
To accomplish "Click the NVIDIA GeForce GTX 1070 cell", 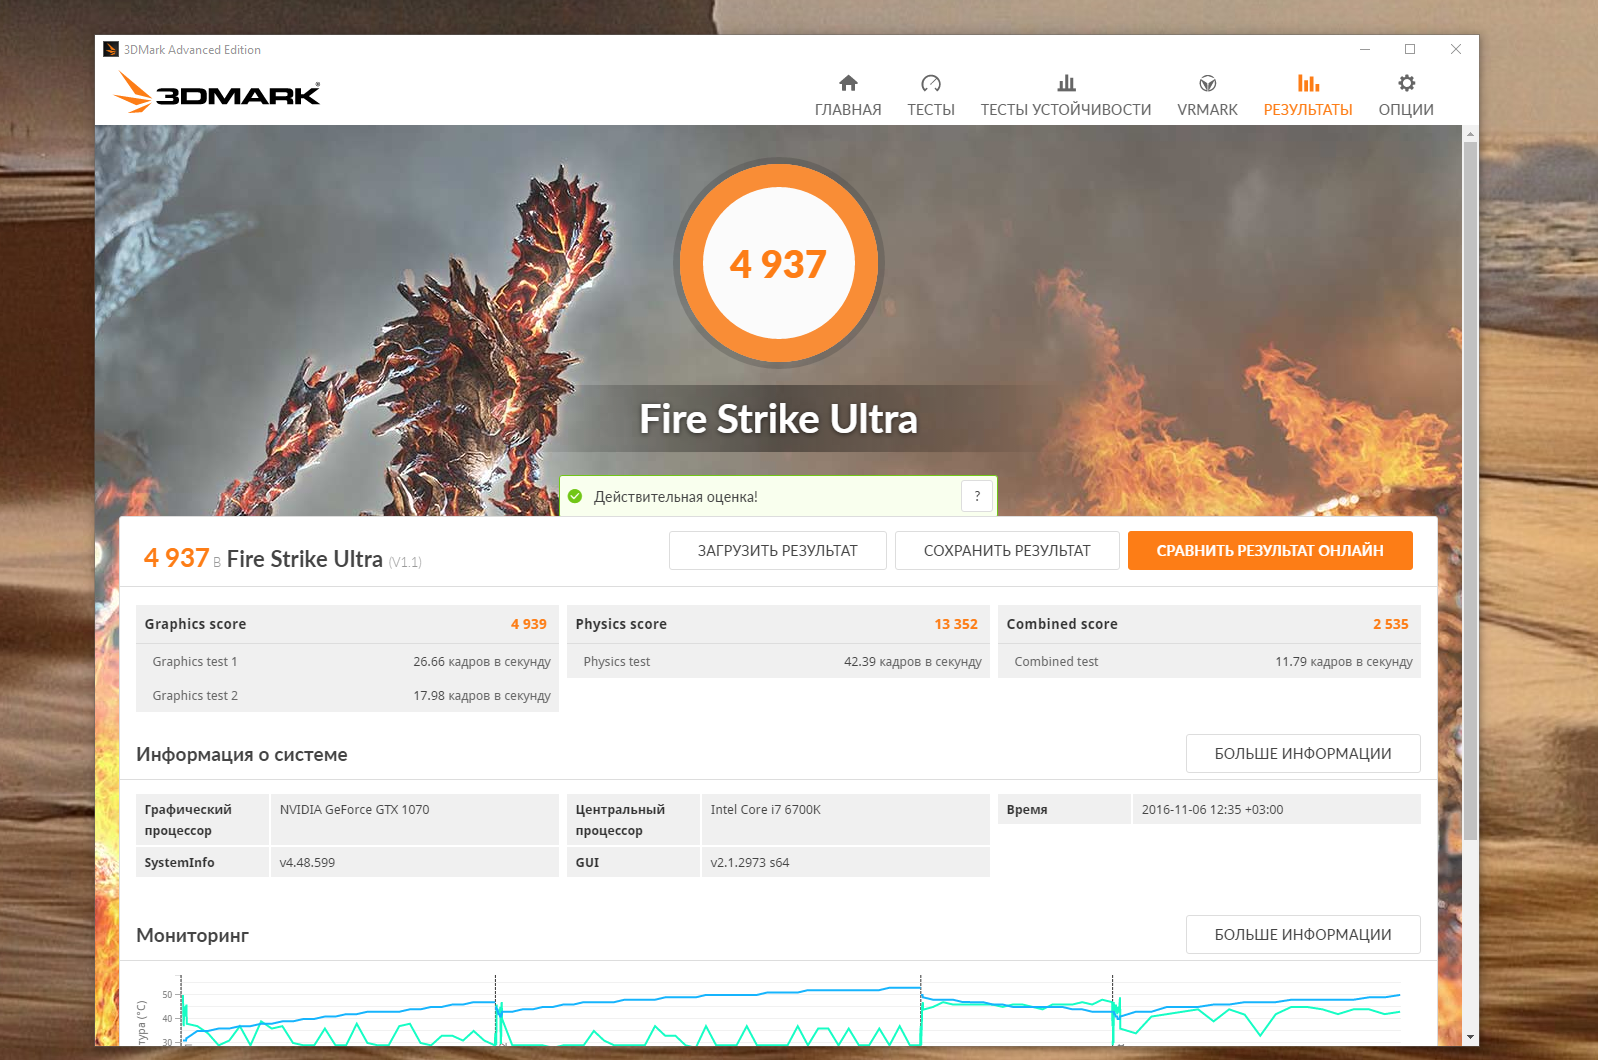I will coord(414,820).
